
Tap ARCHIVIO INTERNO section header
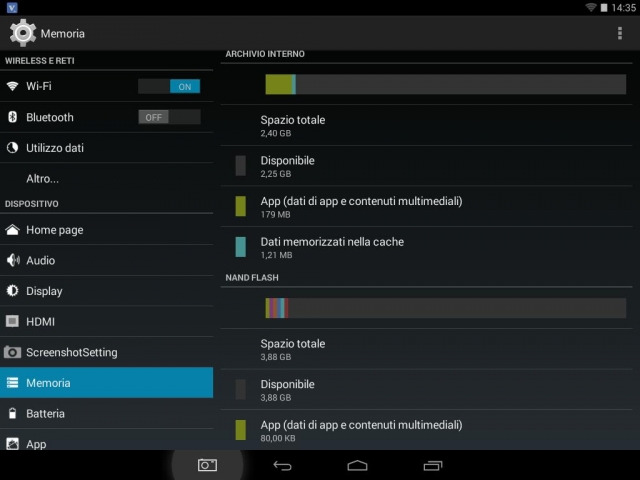pyautogui.click(x=265, y=54)
